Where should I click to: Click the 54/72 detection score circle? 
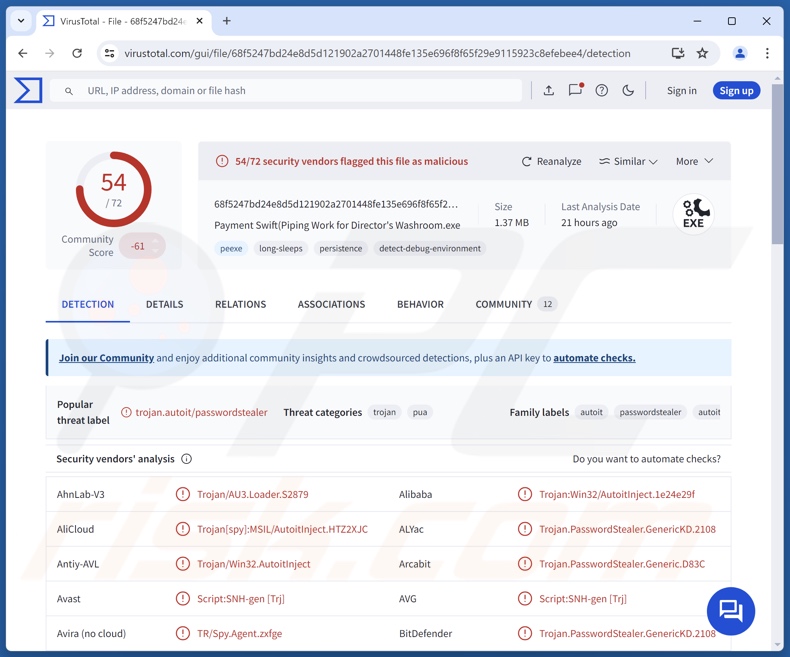click(x=113, y=189)
